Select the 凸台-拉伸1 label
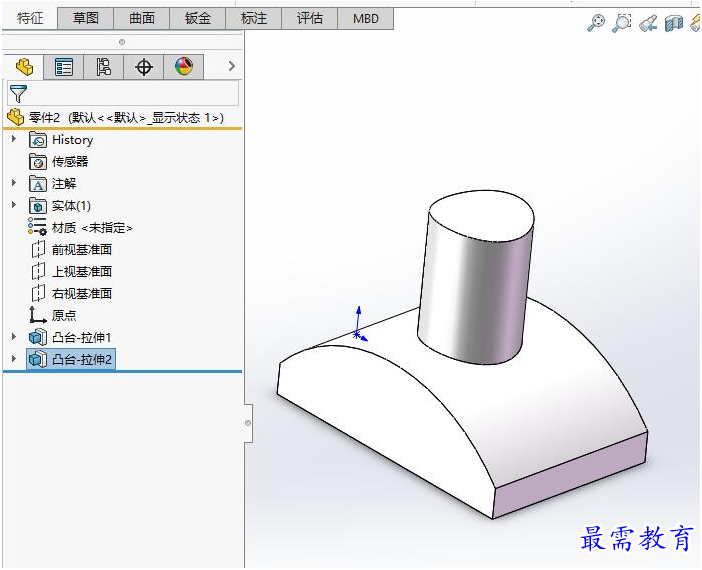The image size is (702, 570). (81, 337)
